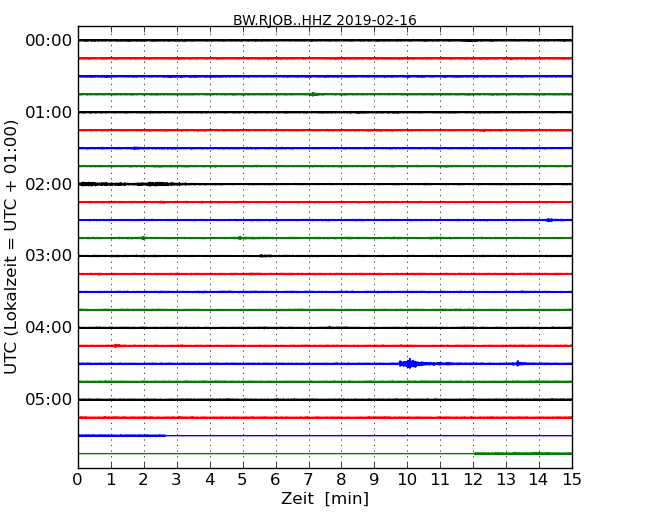Click the 05:00 time label

click(49, 399)
